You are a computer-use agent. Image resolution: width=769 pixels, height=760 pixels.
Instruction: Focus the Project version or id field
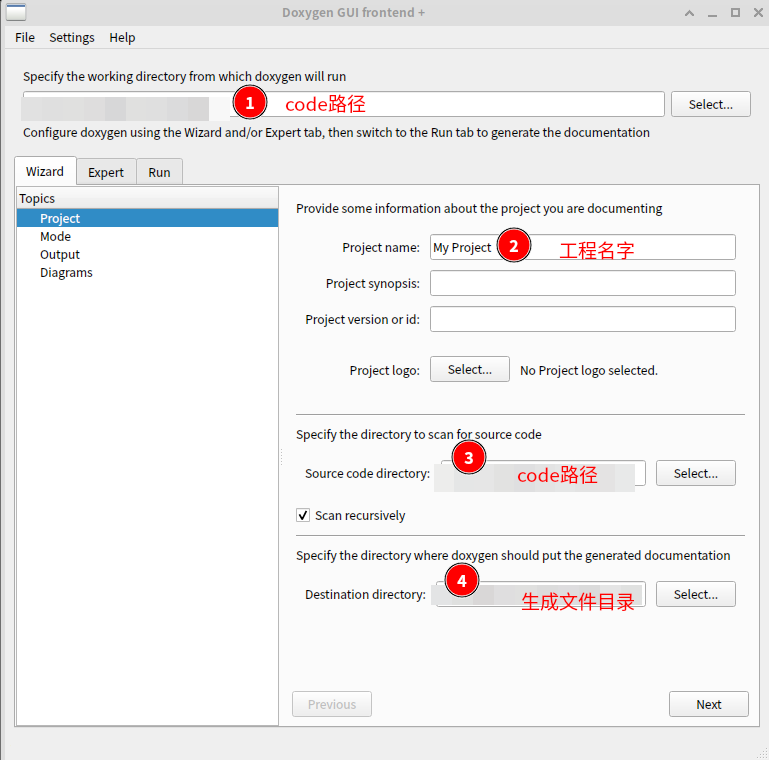point(583,319)
